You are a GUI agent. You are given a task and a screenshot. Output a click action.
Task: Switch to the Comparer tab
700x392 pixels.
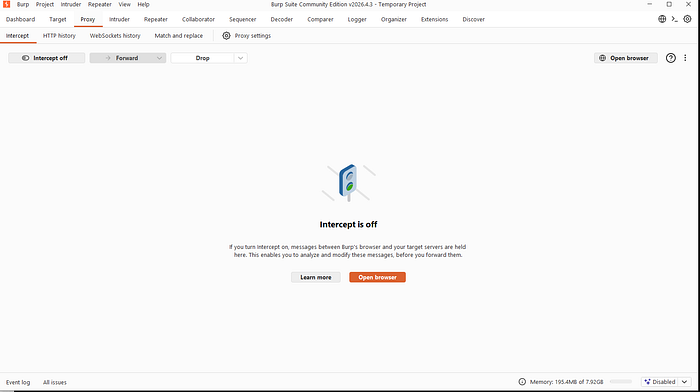(x=320, y=19)
